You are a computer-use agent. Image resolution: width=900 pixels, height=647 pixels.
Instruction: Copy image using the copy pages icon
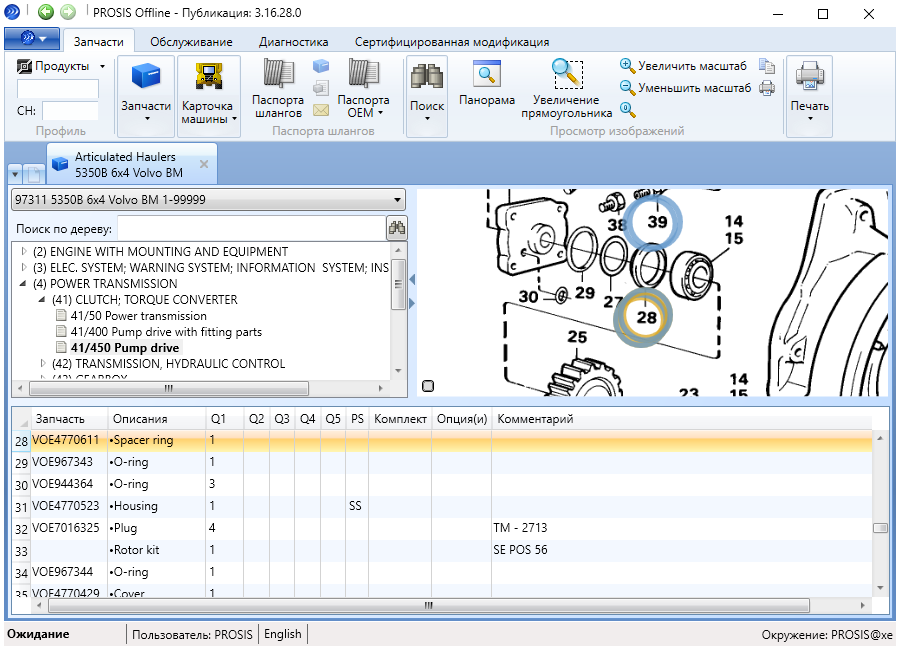point(767,66)
